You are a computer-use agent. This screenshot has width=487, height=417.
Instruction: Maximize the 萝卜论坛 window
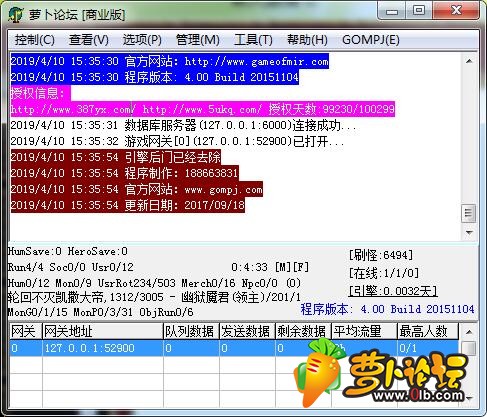[x=419, y=11]
